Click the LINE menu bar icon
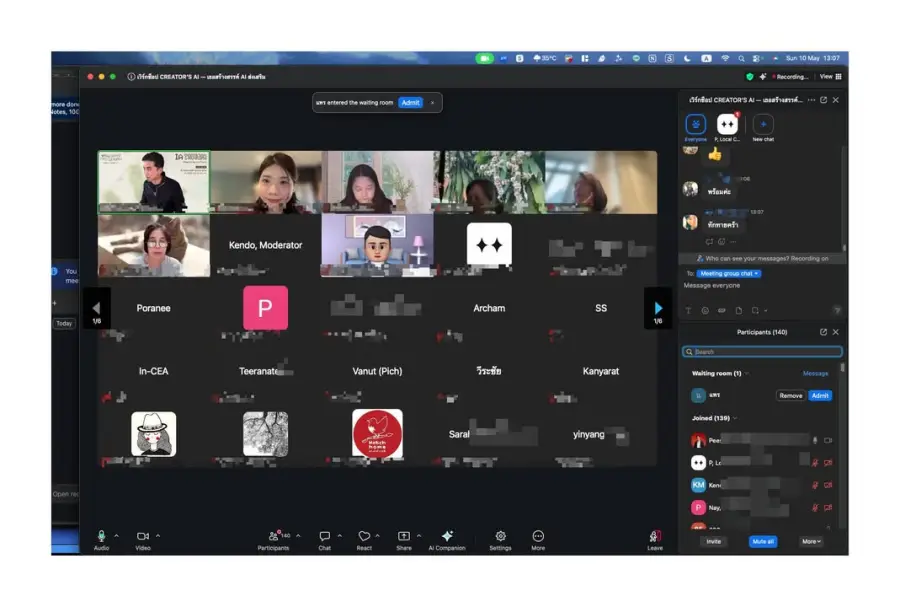 click(636, 59)
